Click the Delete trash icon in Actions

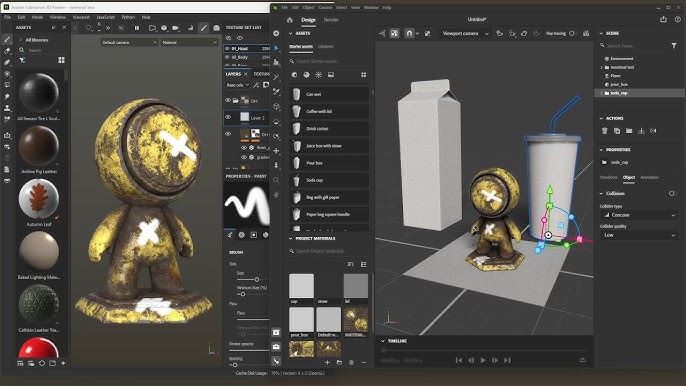pos(605,131)
